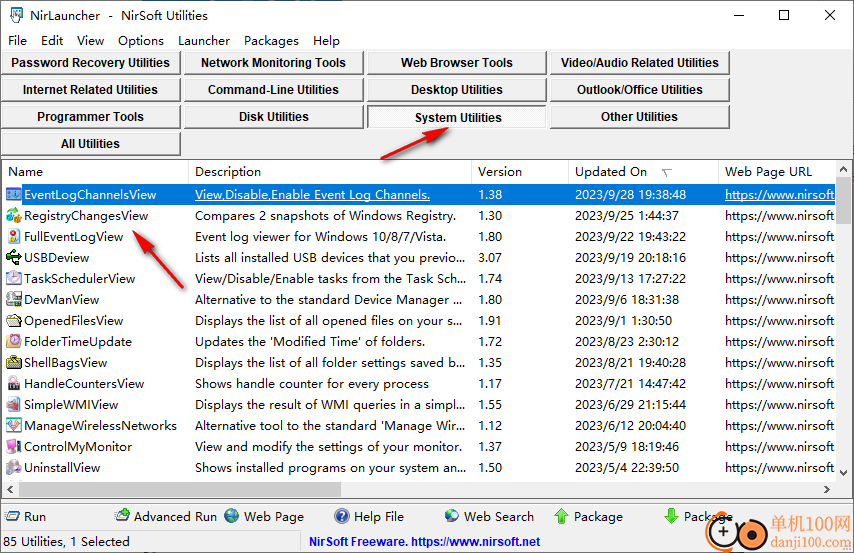Select System Utilities category
854x553 pixels.
(456, 117)
